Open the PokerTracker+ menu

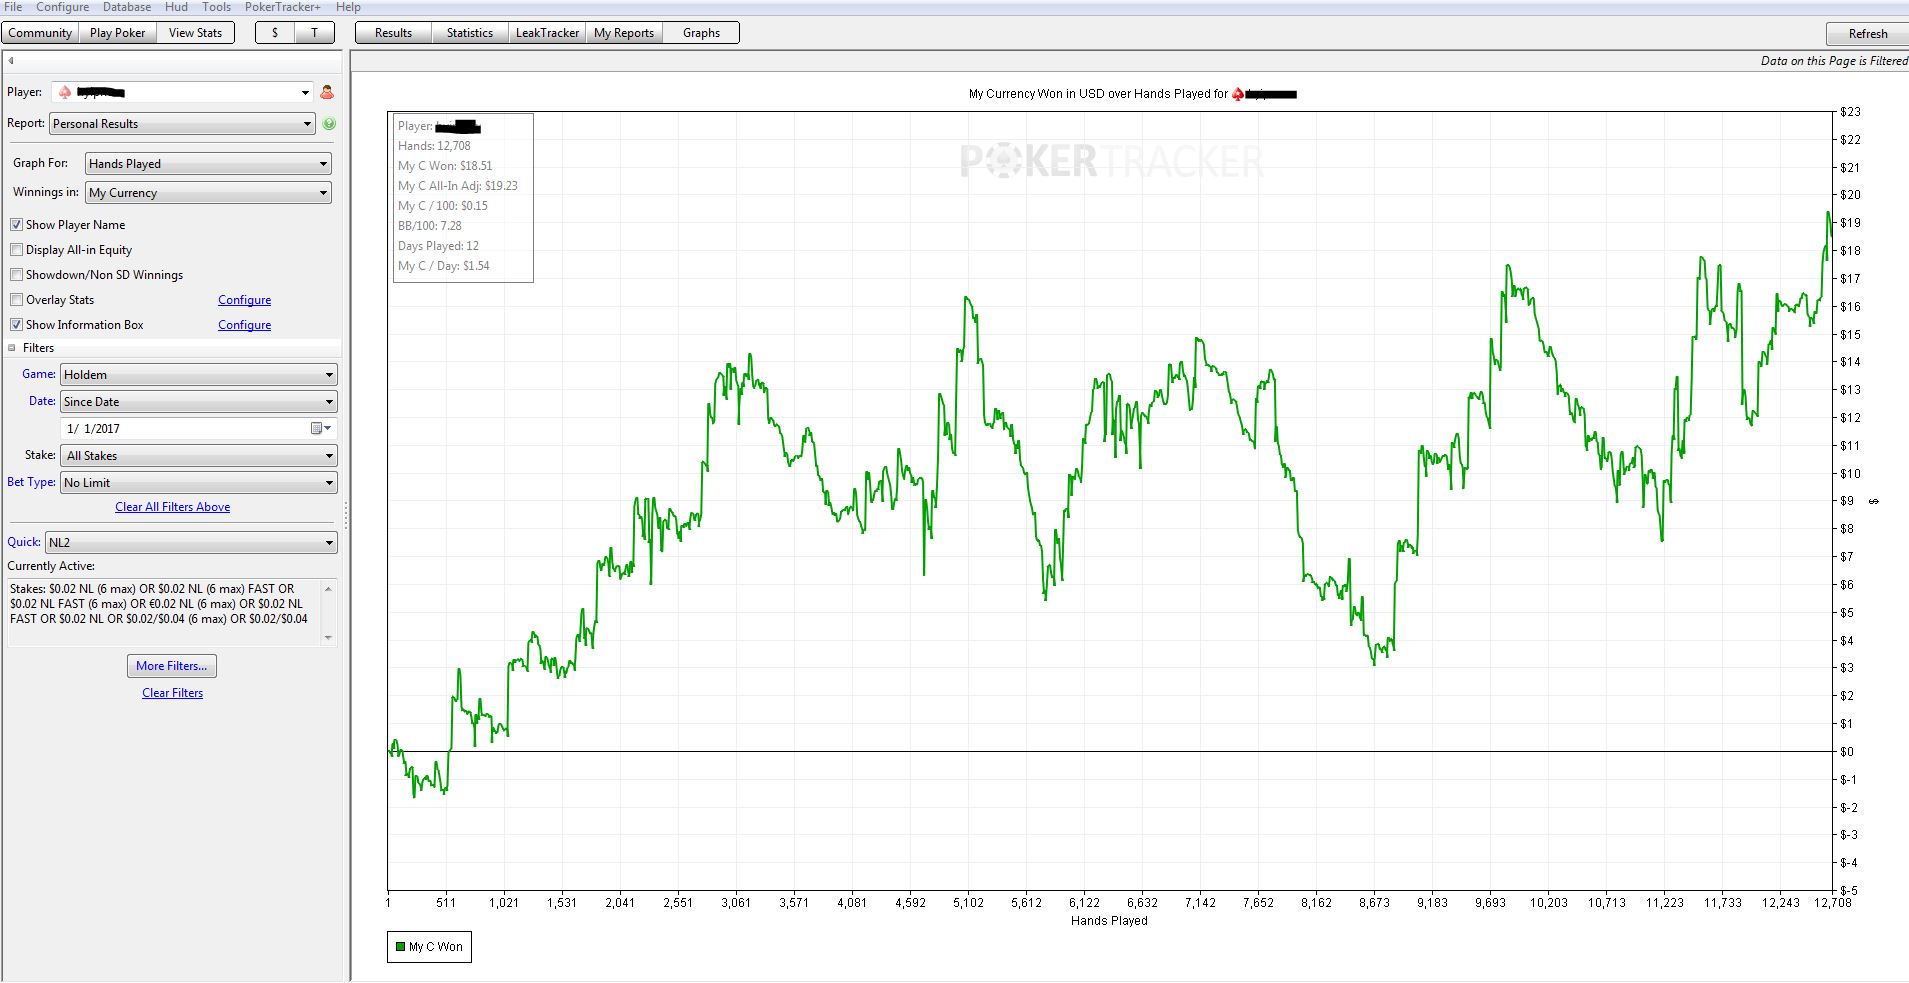point(283,7)
